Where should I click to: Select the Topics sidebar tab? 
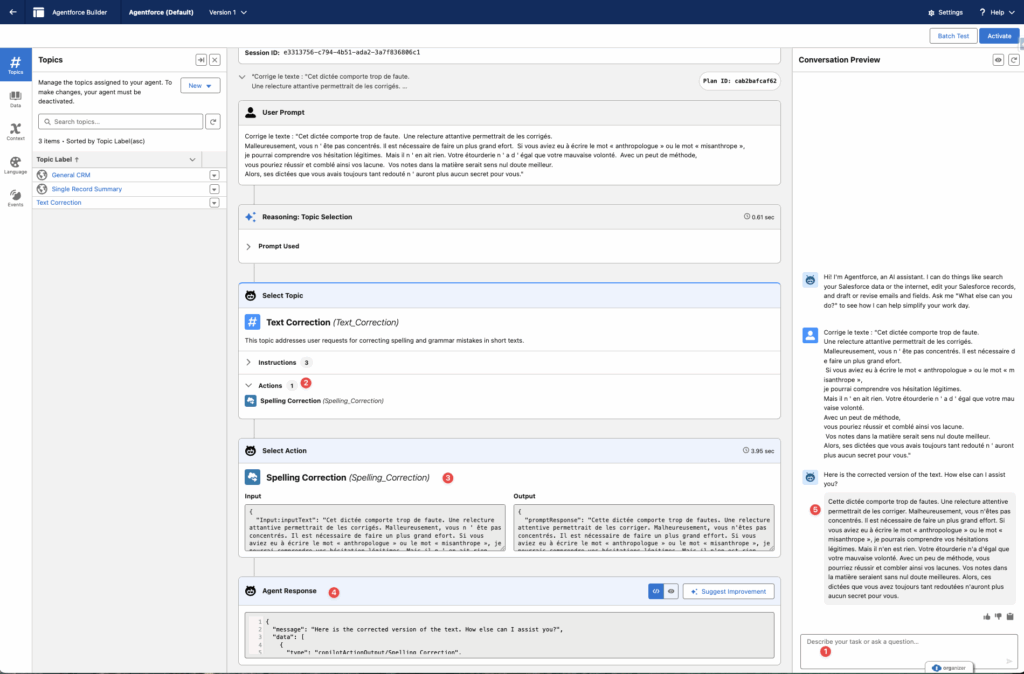(15, 65)
